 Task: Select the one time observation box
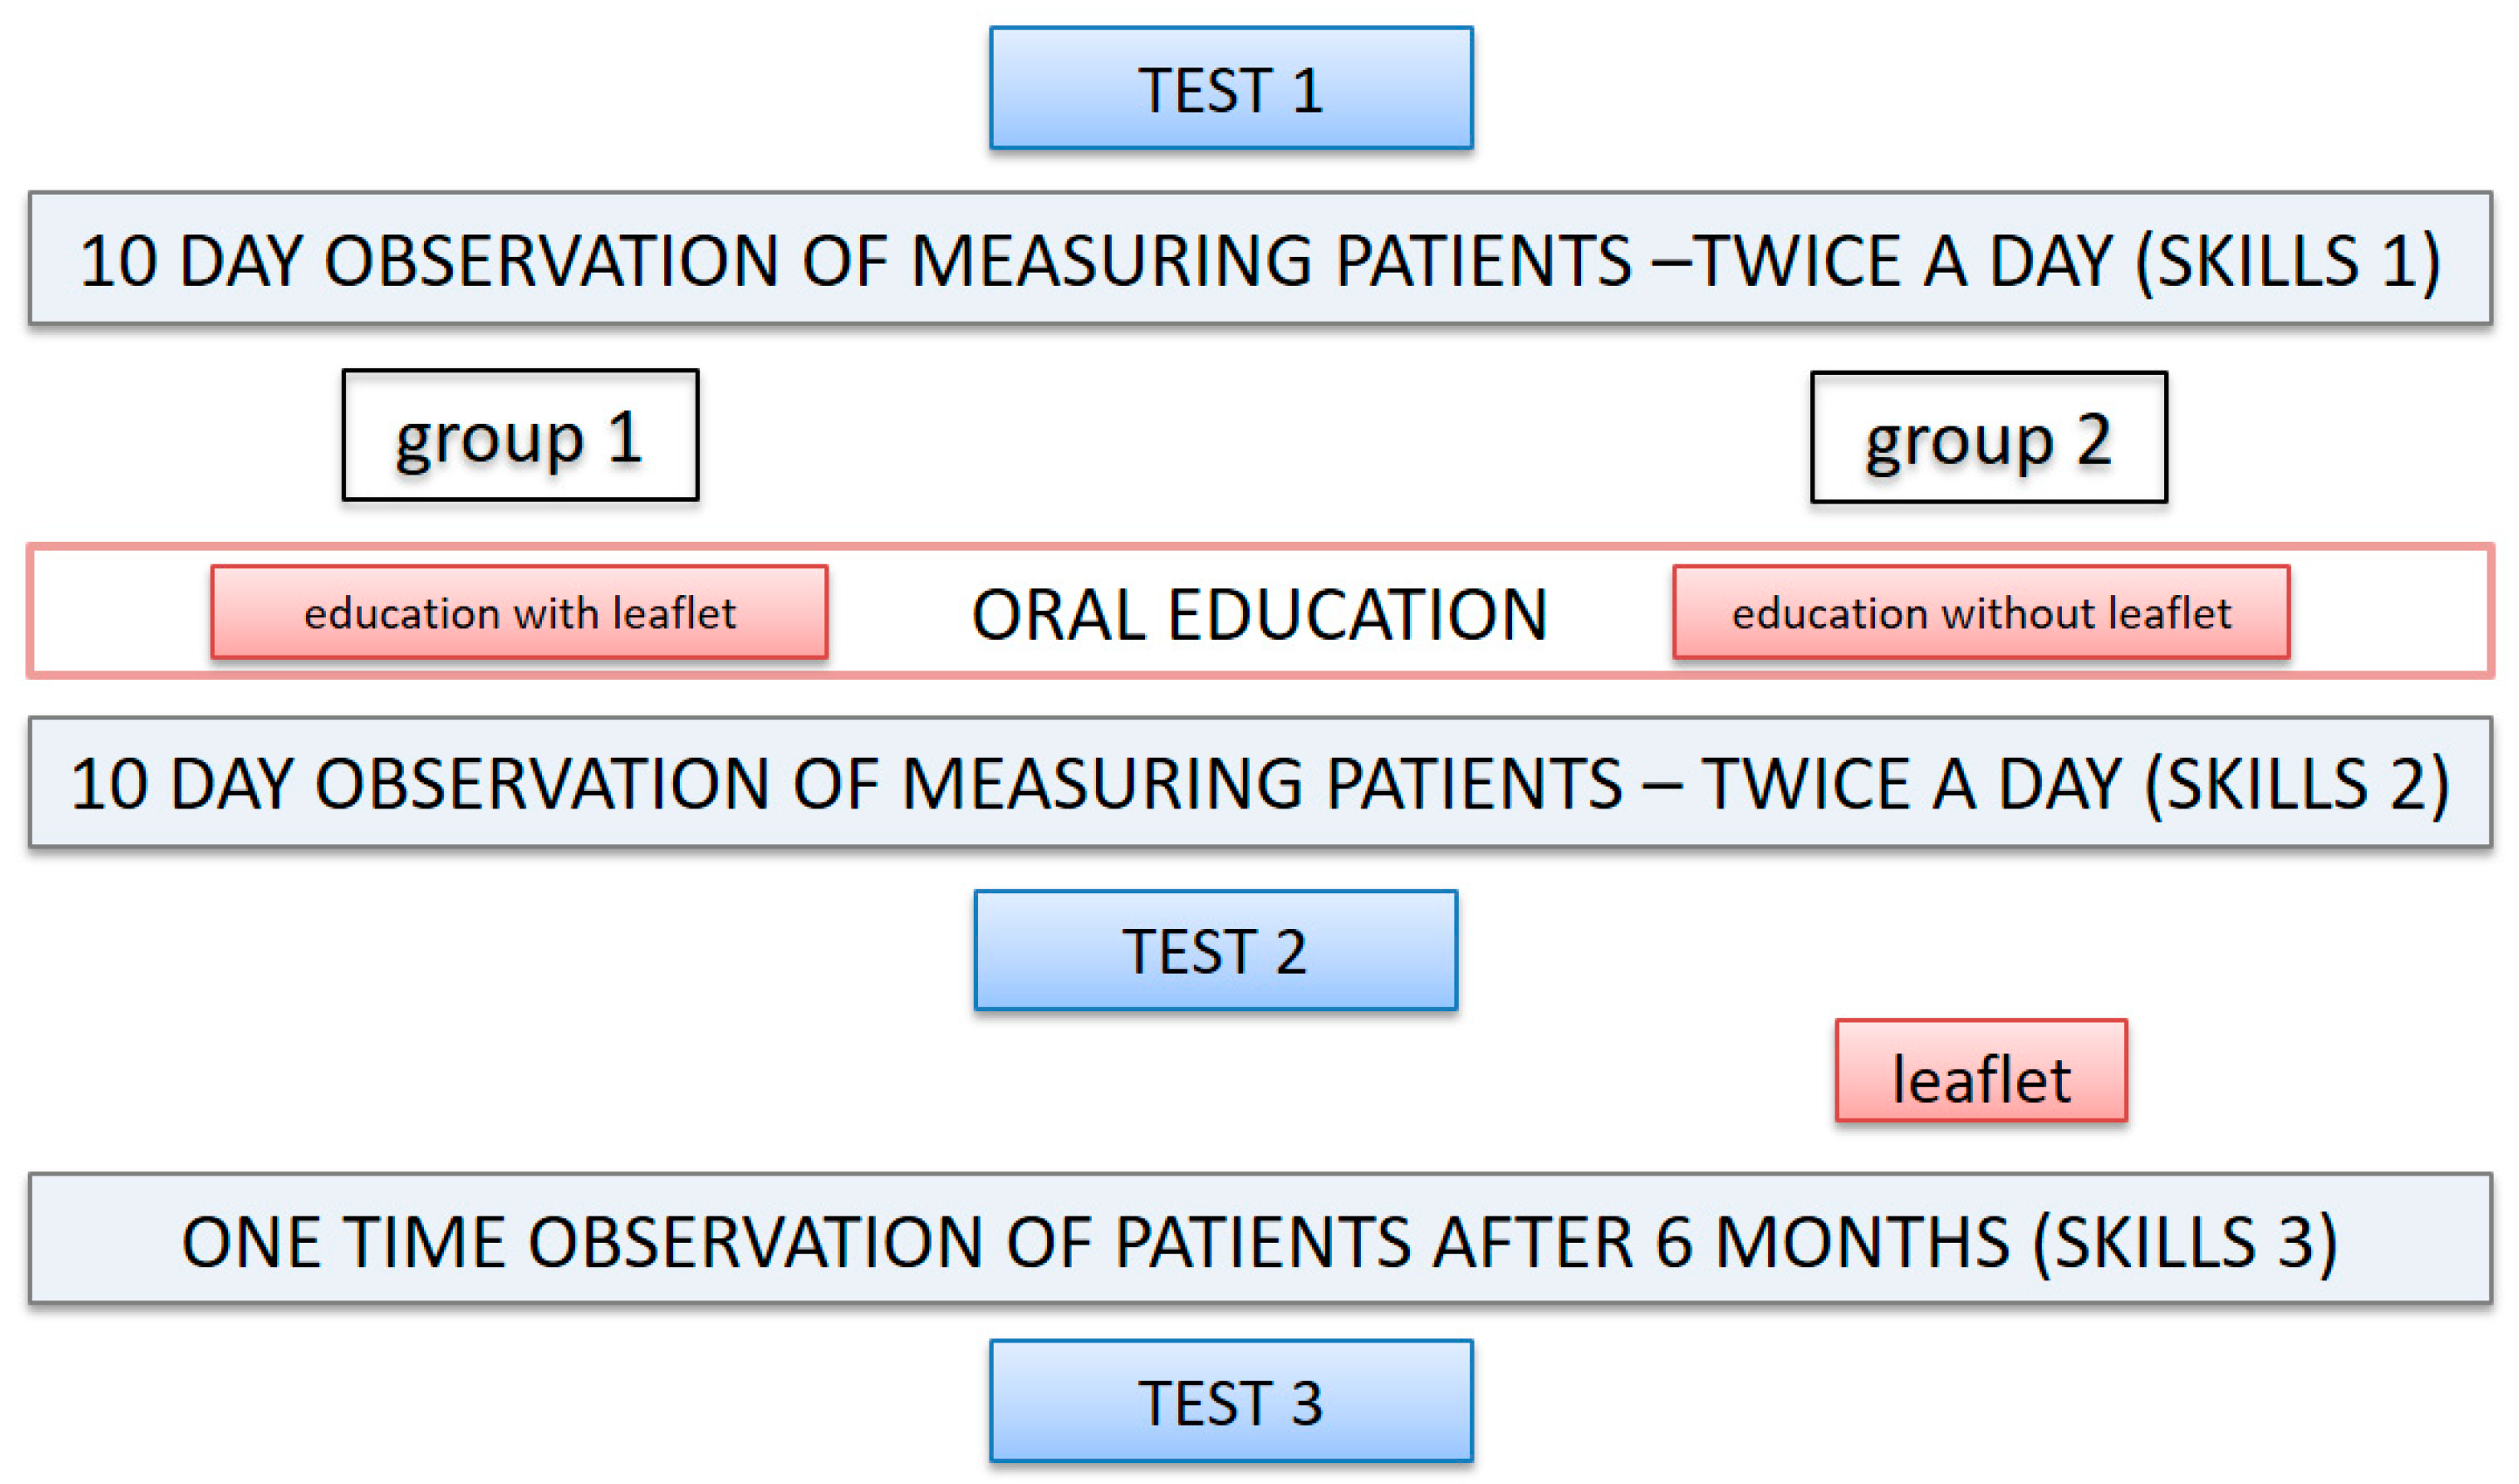click(x=1259, y=1240)
